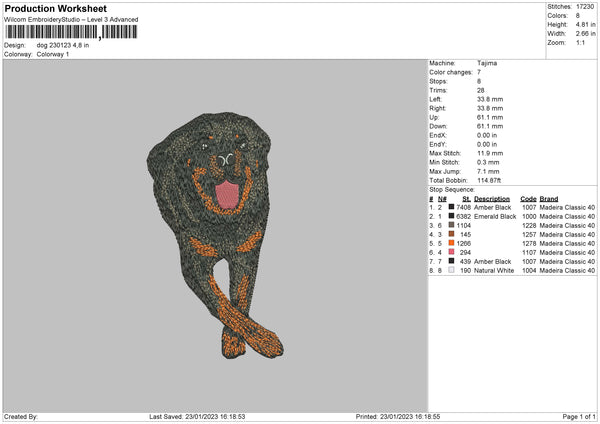The height and width of the screenshot is (424, 600).
Task: Click the barcode under the worksheet title
Action: (70, 32)
